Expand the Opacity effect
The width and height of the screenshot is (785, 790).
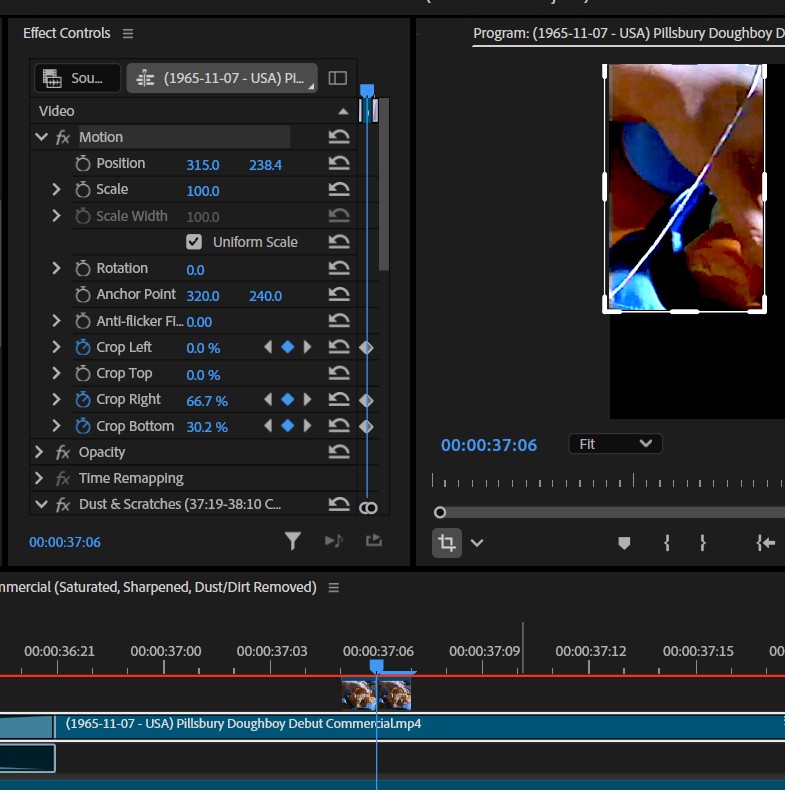pyautogui.click(x=39, y=452)
